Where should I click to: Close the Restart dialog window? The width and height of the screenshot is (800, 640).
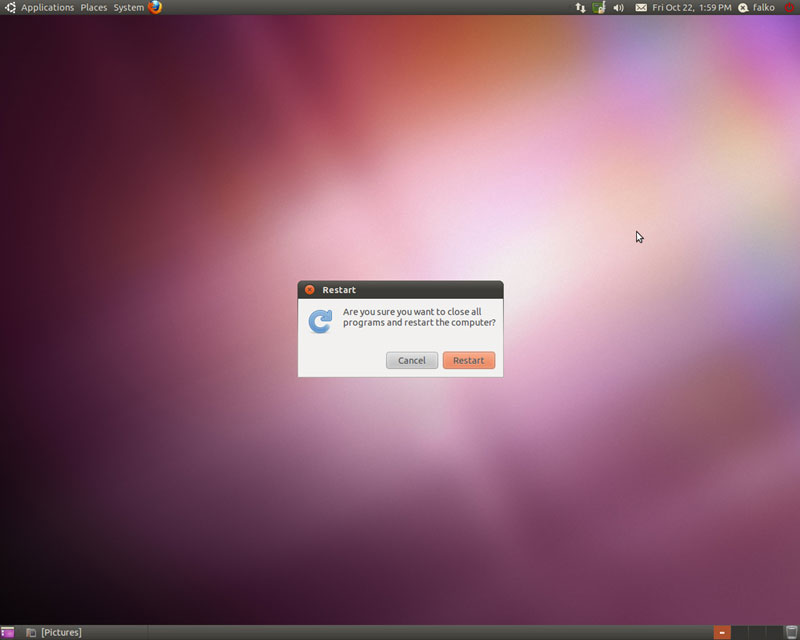[309, 290]
